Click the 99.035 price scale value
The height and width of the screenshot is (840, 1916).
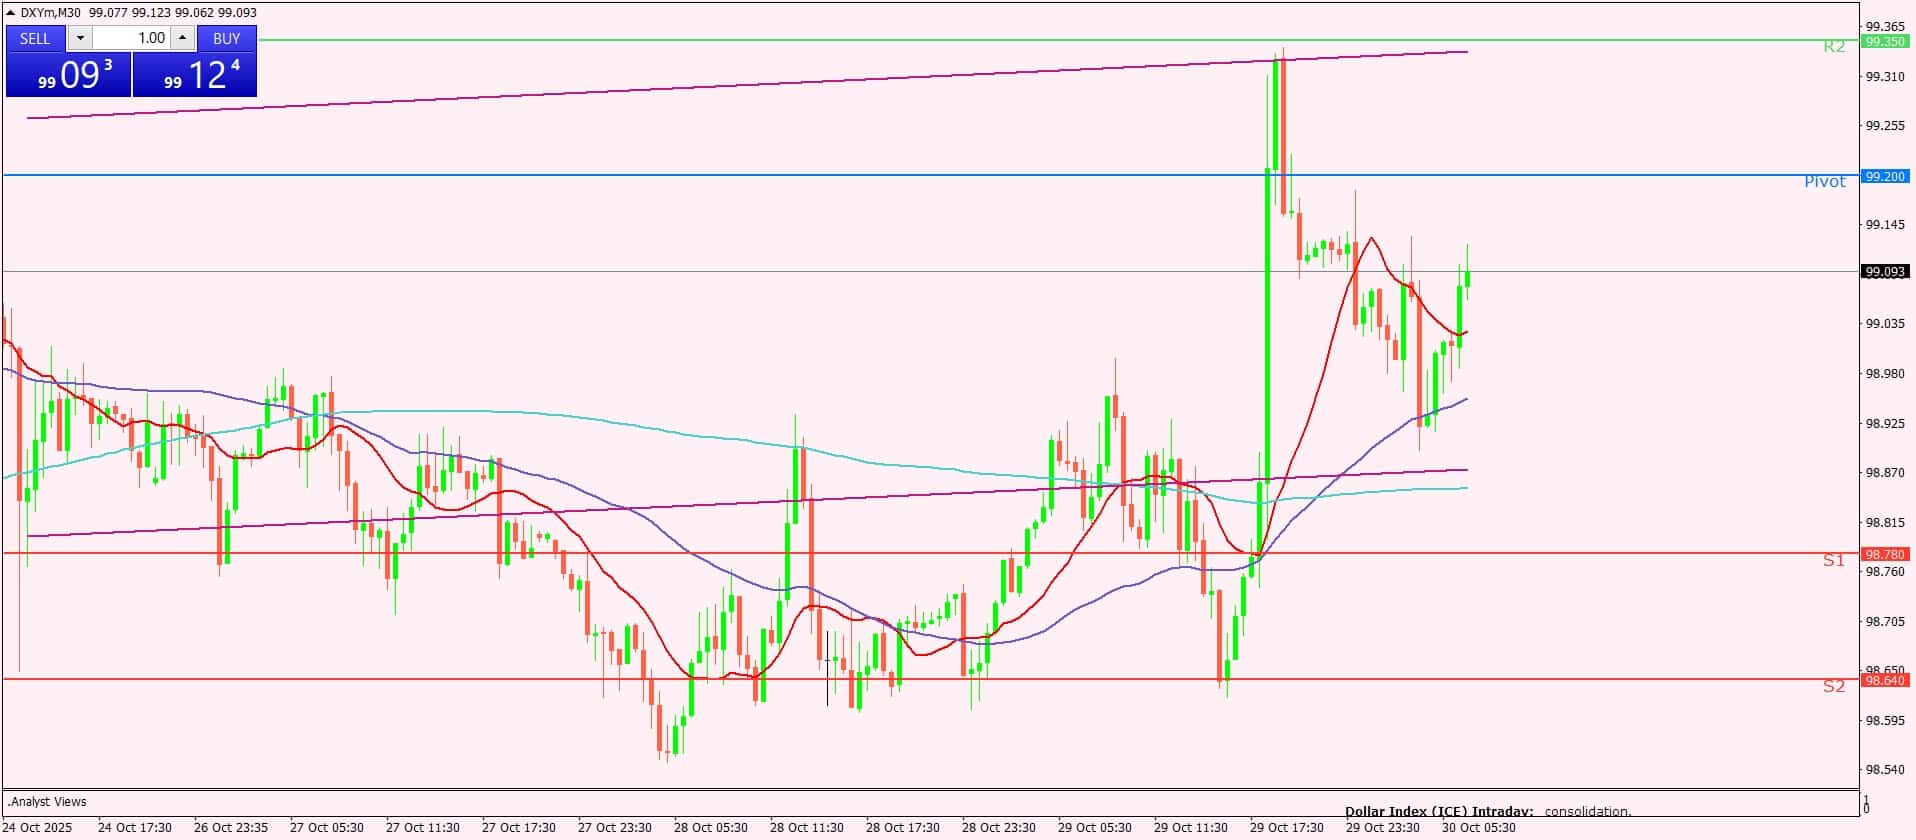[1885, 323]
